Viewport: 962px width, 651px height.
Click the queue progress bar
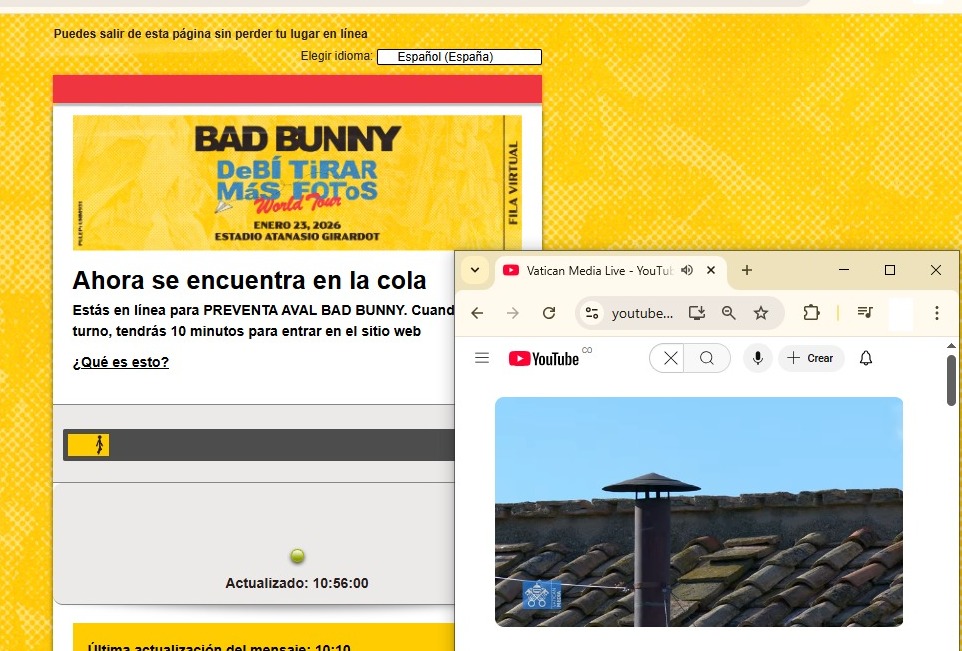click(x=258, y=445)
